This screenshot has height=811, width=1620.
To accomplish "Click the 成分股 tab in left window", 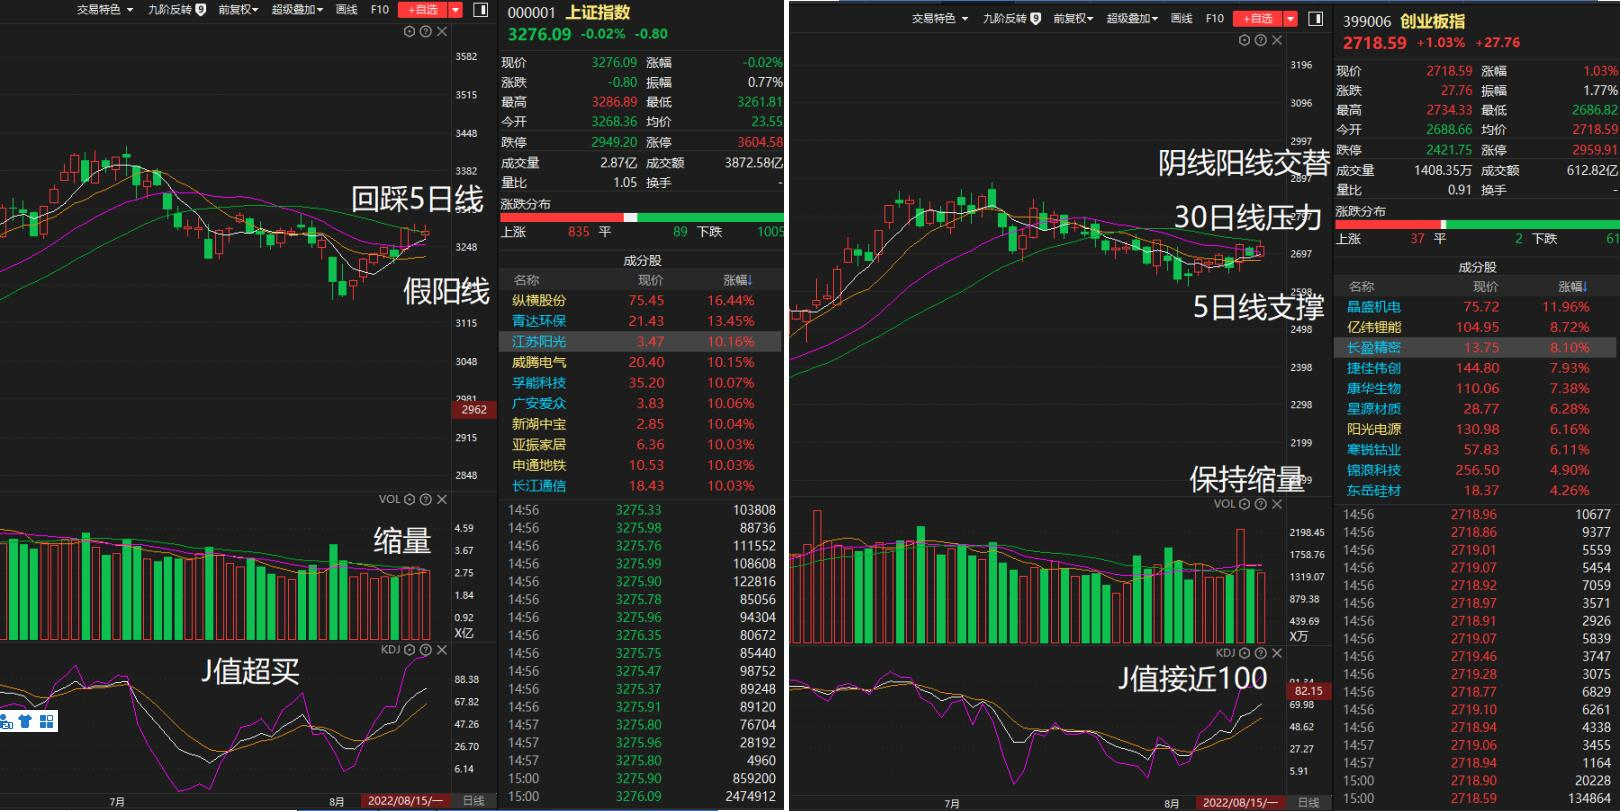I will [x=641, y=260].
